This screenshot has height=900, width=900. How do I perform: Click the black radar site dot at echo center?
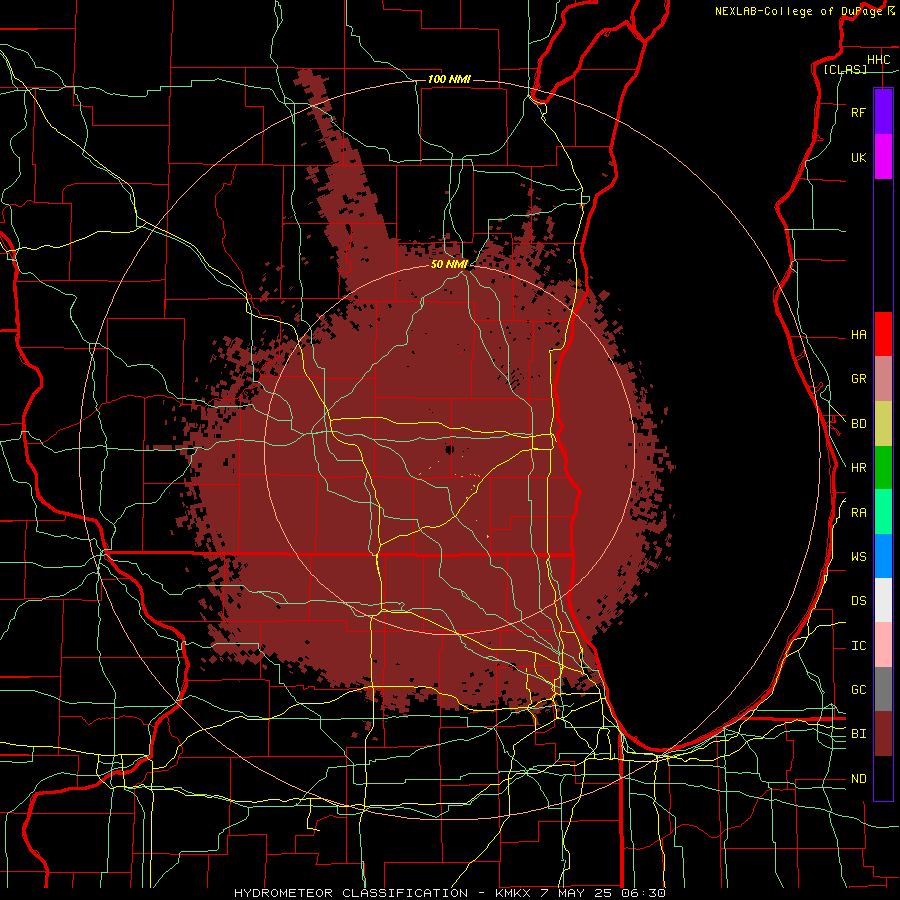coord(449,449)
